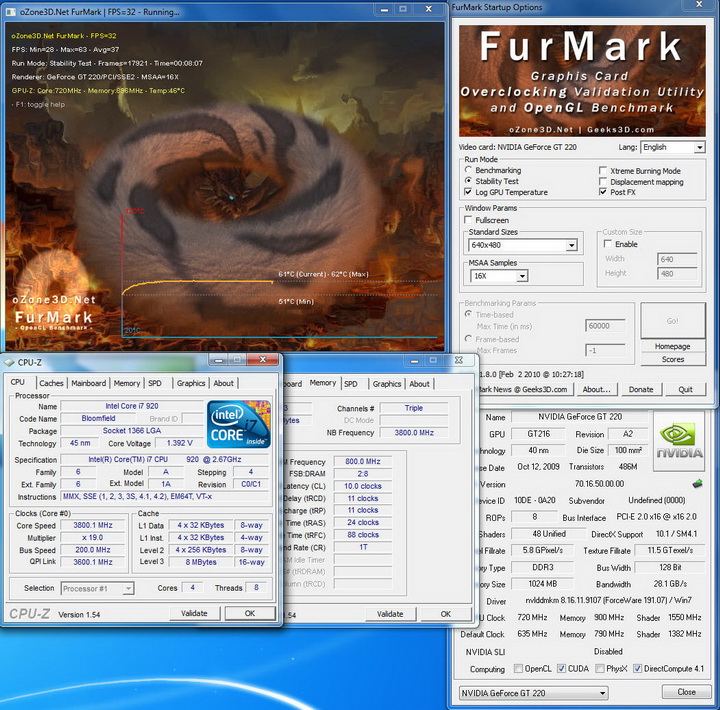Click the Core Speed 3800.1 MHz value

[93, 525]
